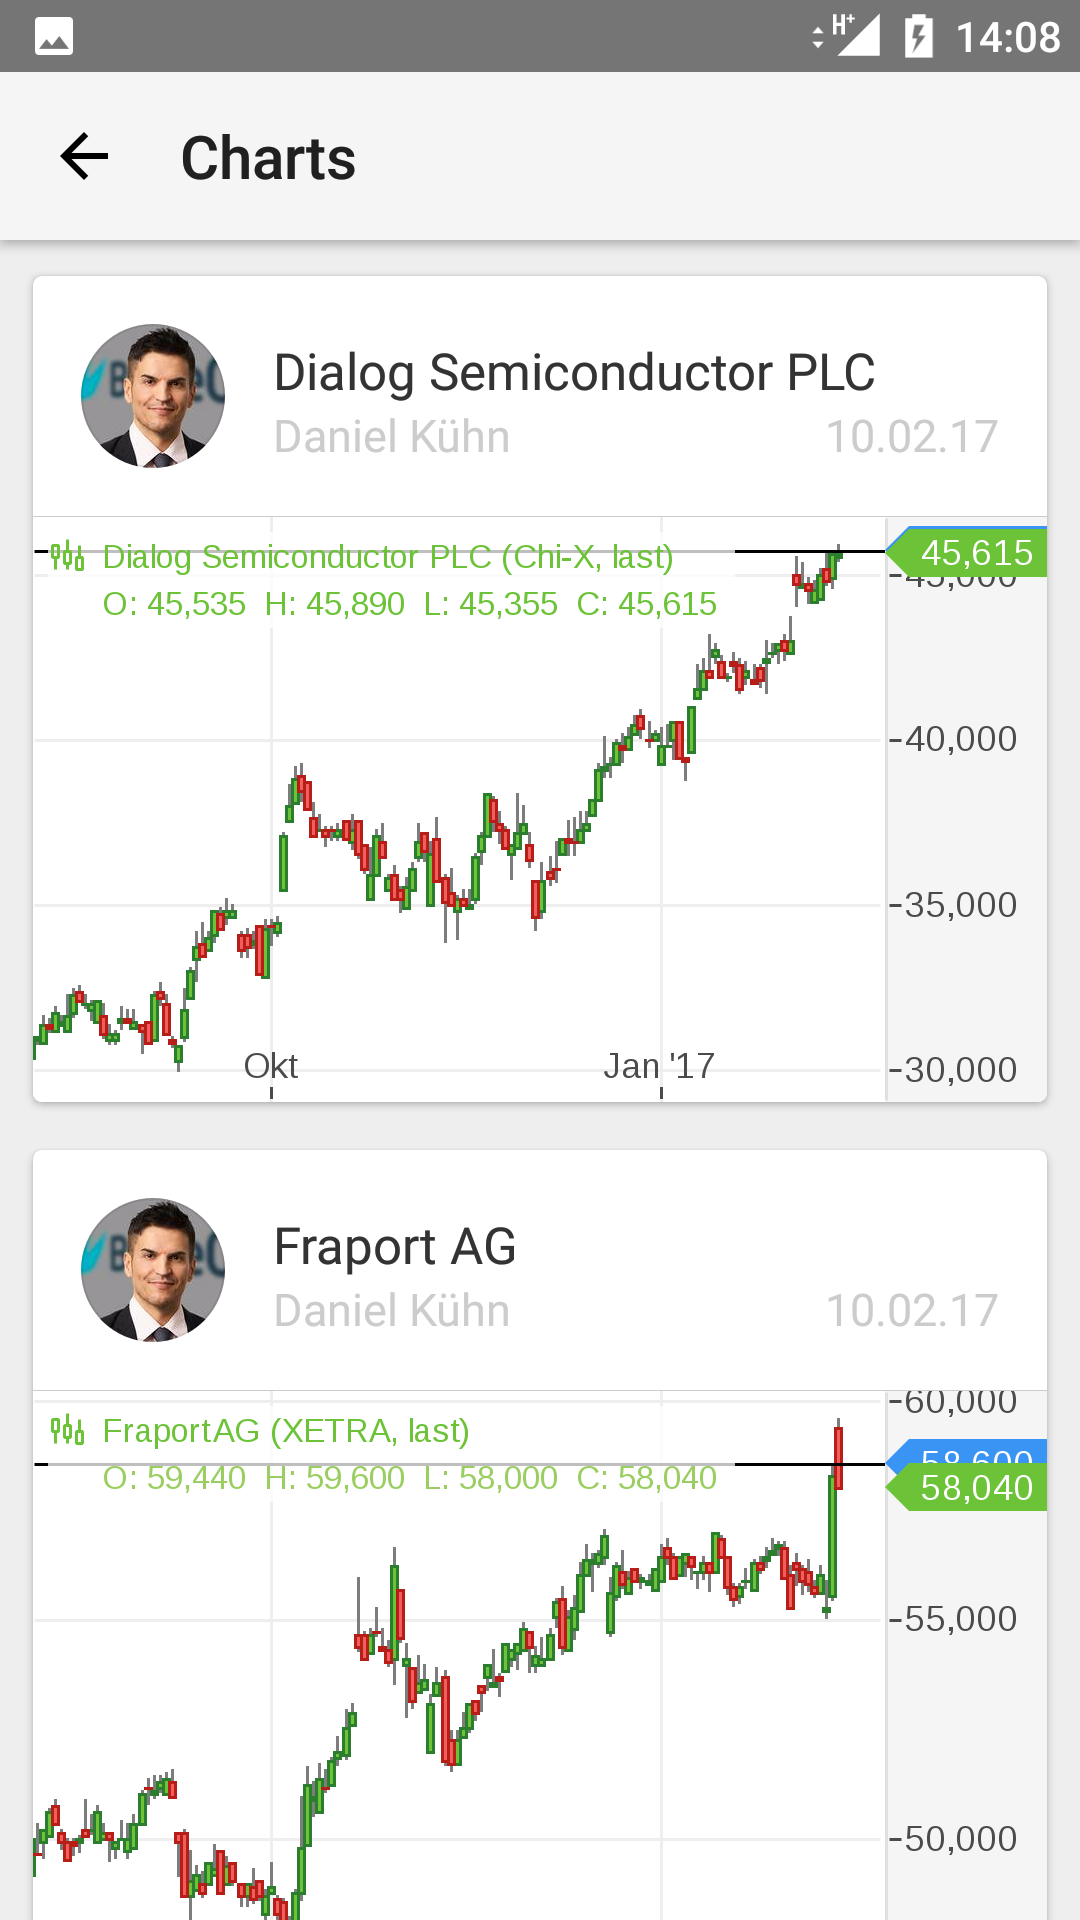Tap the image notification icon in the status bar
This screenshot has height=1920, width=1080.
click(54, 37)
